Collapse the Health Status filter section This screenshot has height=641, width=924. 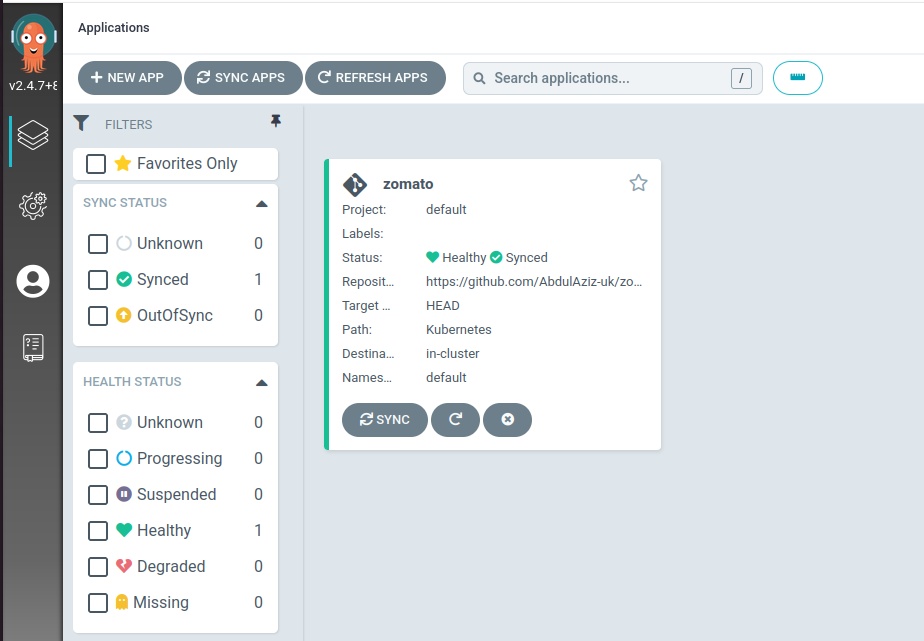tap(261, 382)
